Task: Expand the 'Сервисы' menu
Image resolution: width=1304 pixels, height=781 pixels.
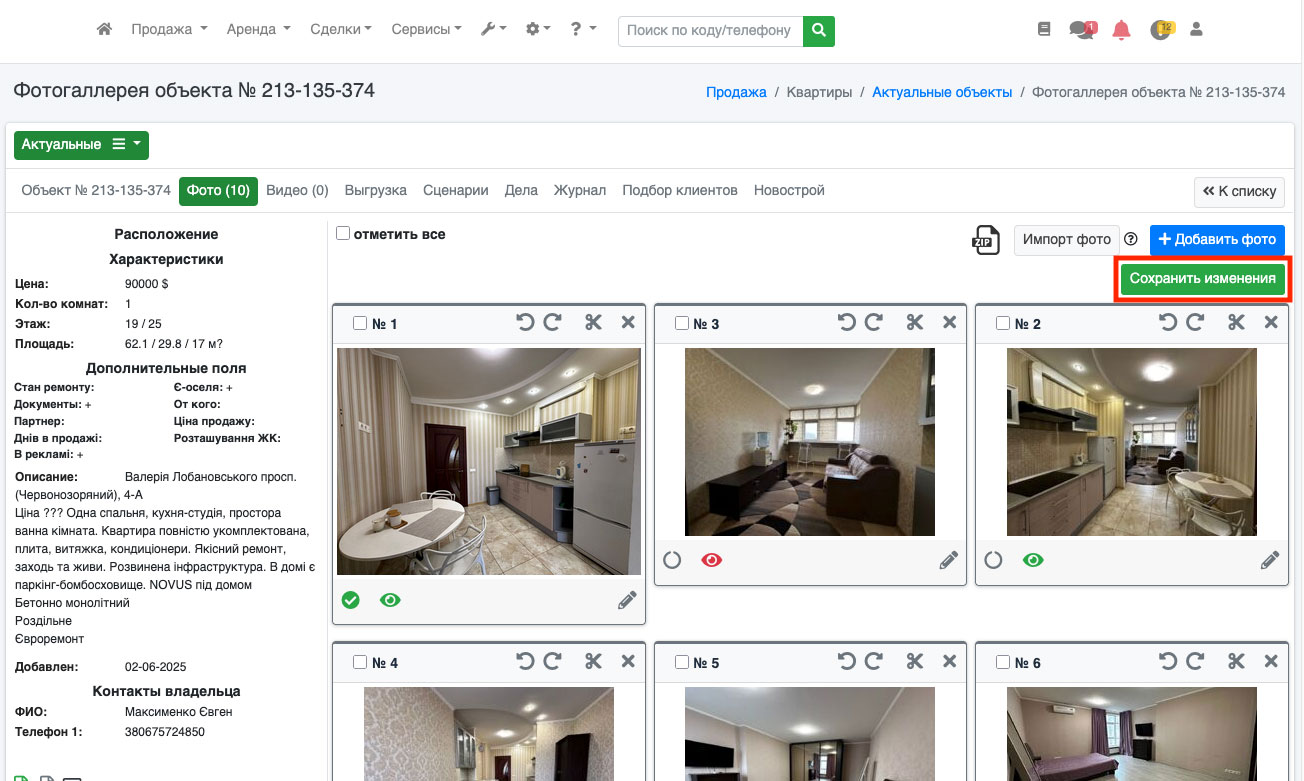Action: point(426,30)
